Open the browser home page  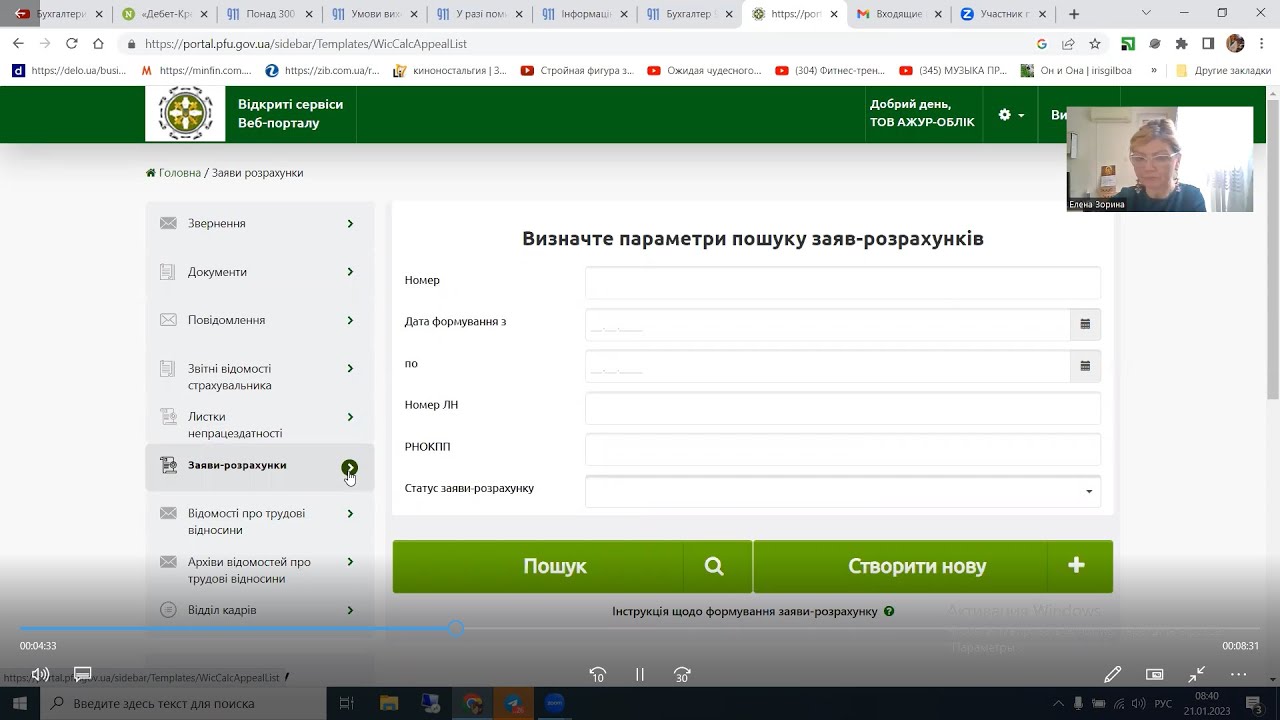98,44
